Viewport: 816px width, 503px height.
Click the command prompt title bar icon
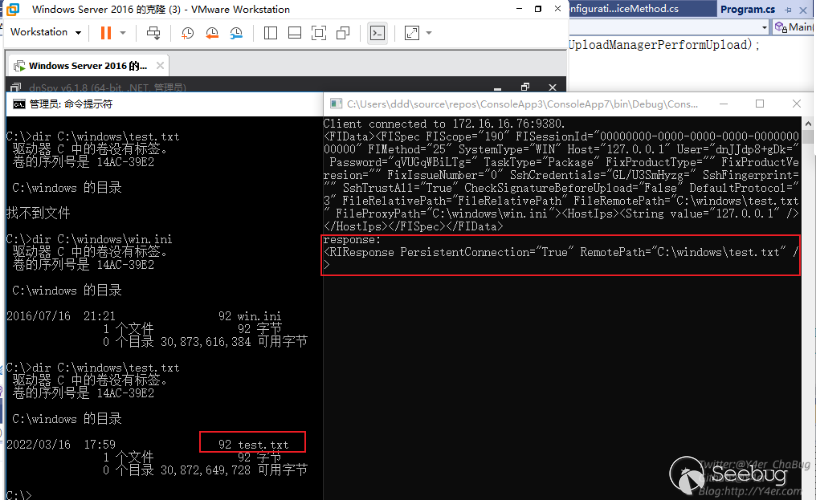[19, 104]
